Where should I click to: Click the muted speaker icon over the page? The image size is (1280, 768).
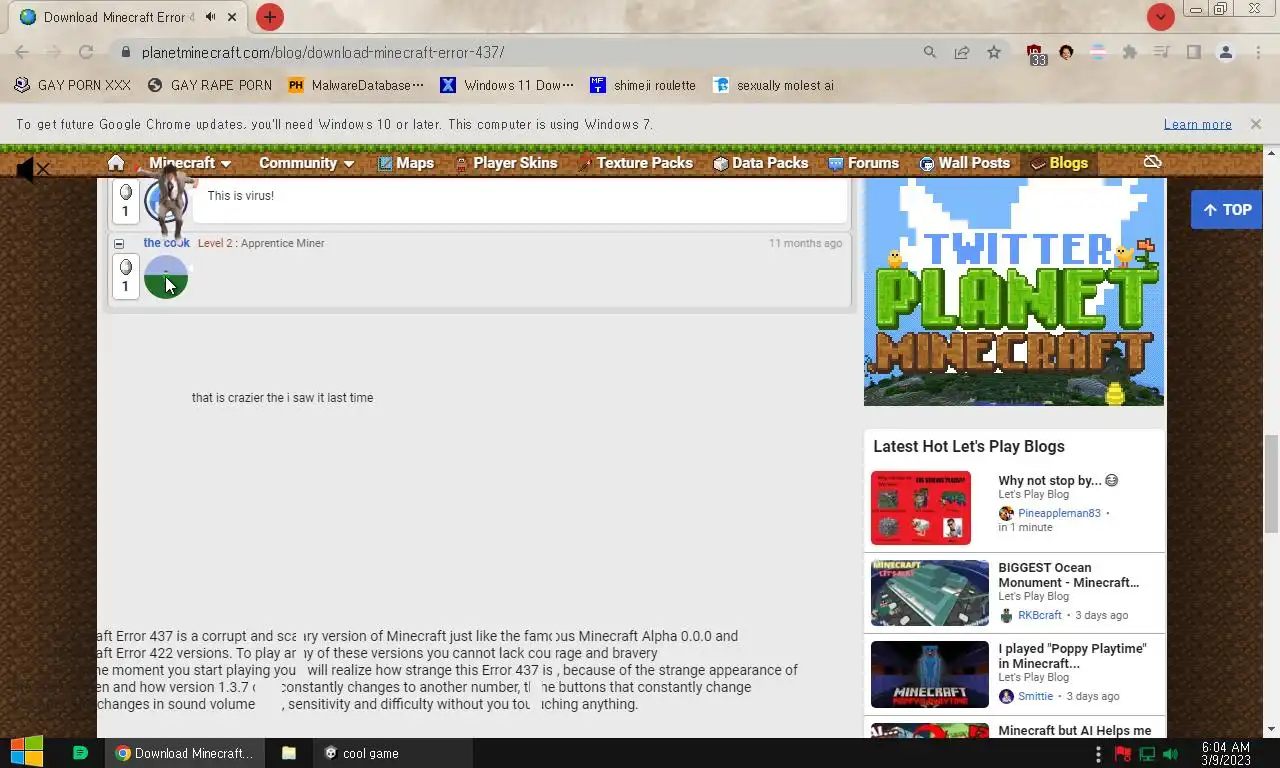(x=32, y=170)
